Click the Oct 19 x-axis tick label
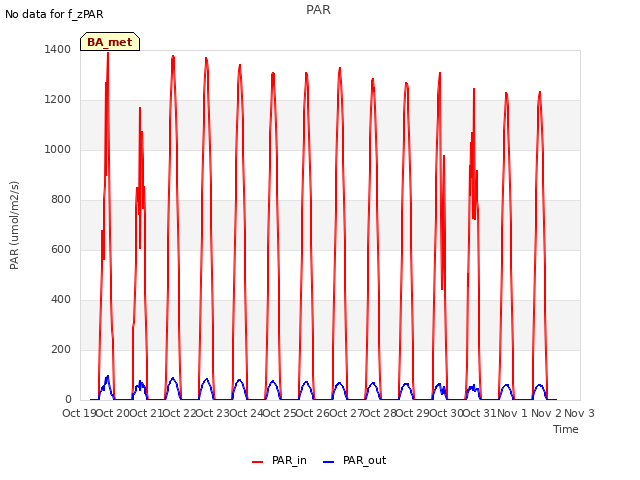The height and width of the screenshot is (480, 640). pos(79,413)
